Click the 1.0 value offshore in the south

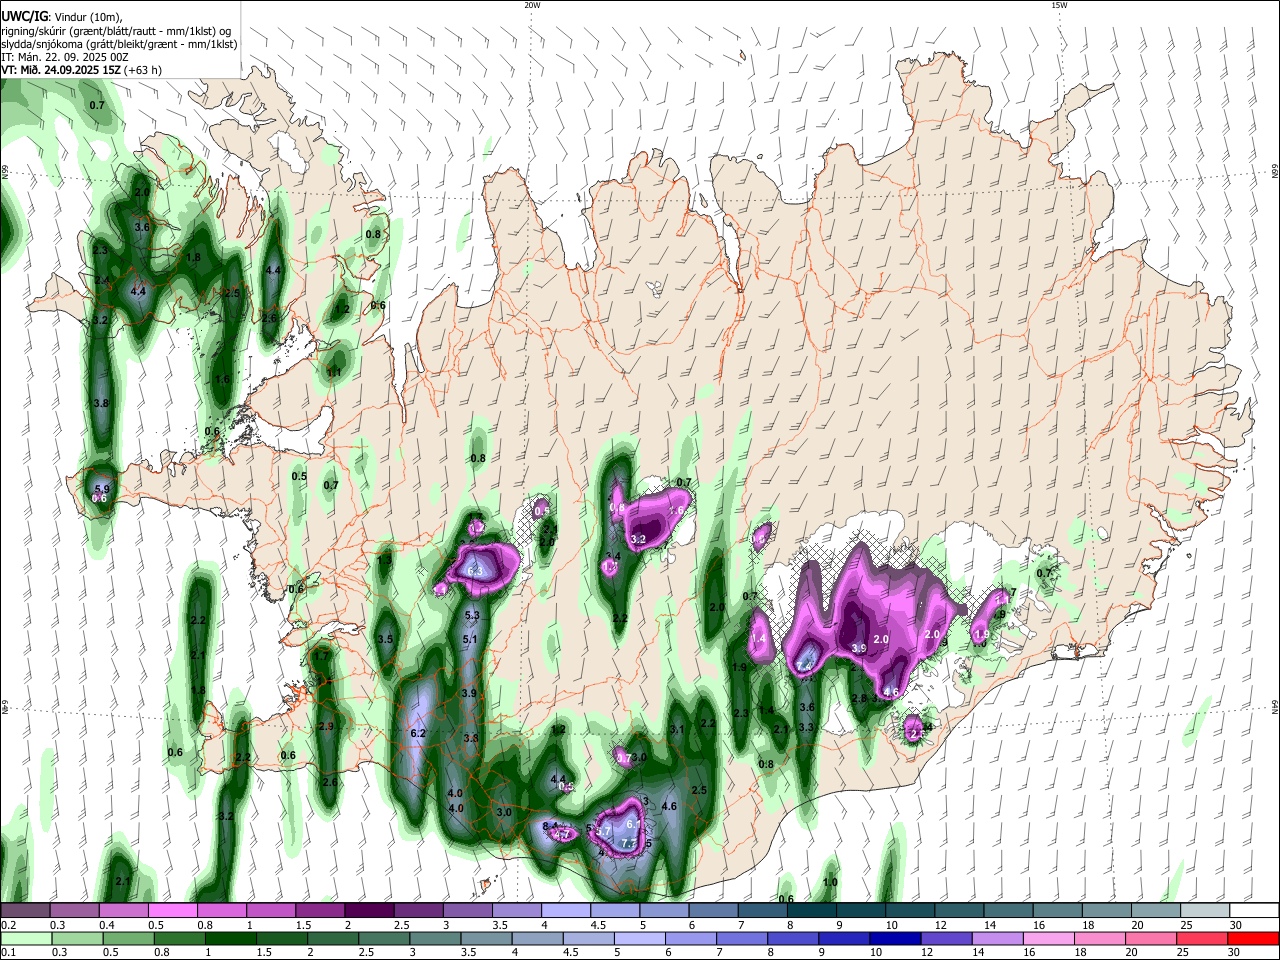pyautogui.click(x=830, y=883)
